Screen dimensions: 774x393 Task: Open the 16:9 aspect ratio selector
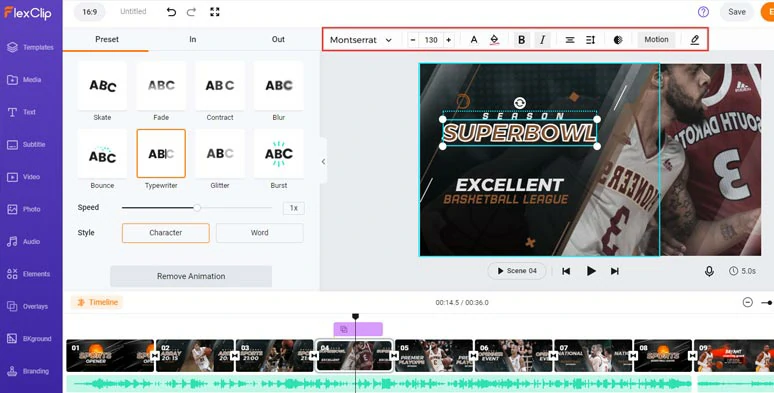(x=89, y=12)
